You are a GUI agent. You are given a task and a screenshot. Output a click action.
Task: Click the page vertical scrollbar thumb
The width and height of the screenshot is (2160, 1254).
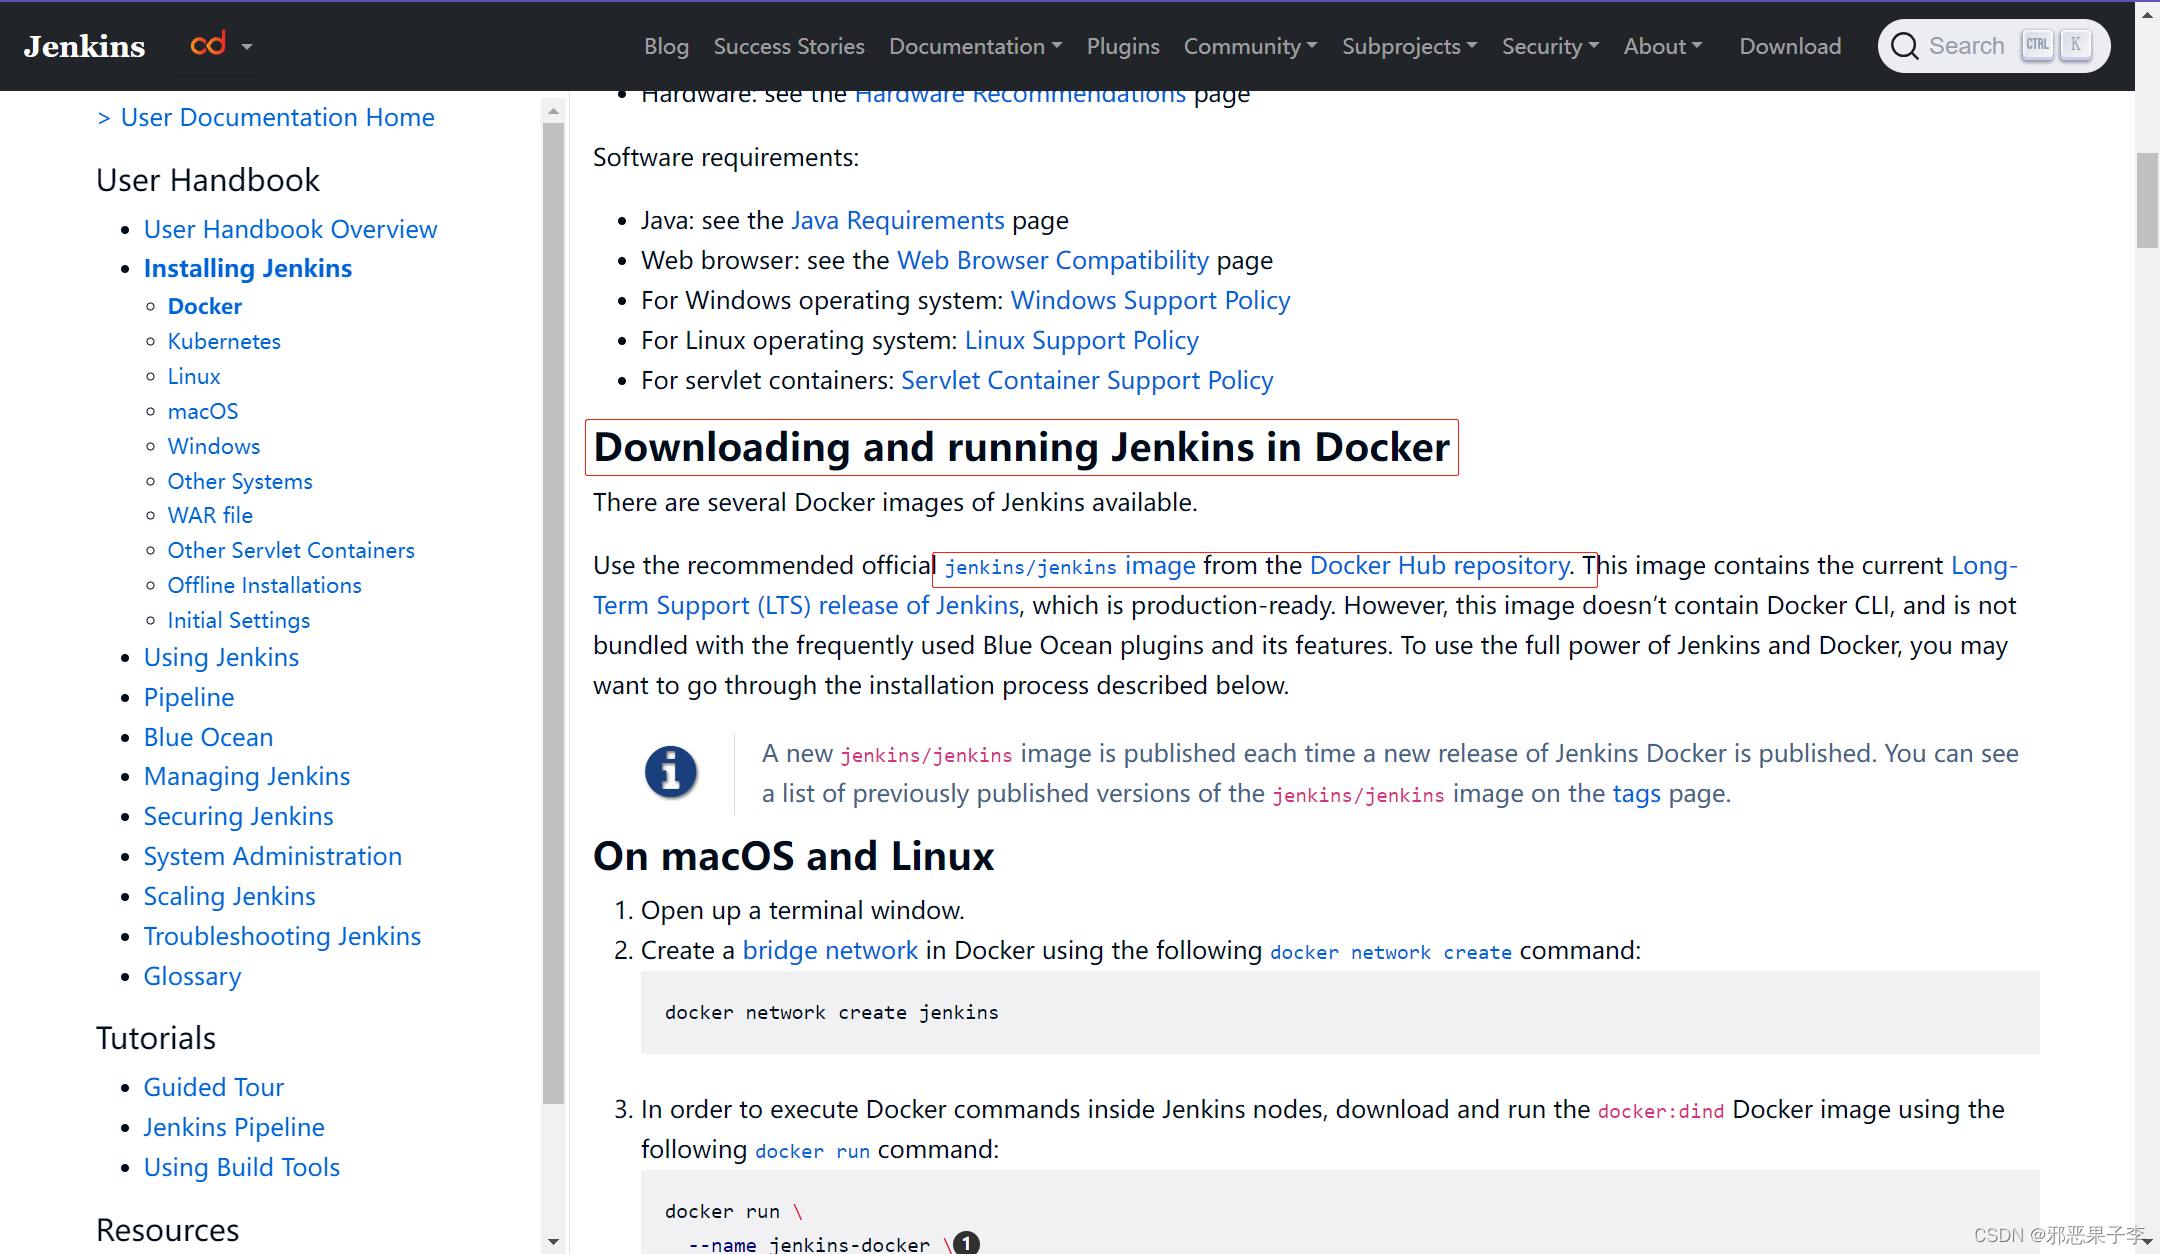(x=2147, y=200)
